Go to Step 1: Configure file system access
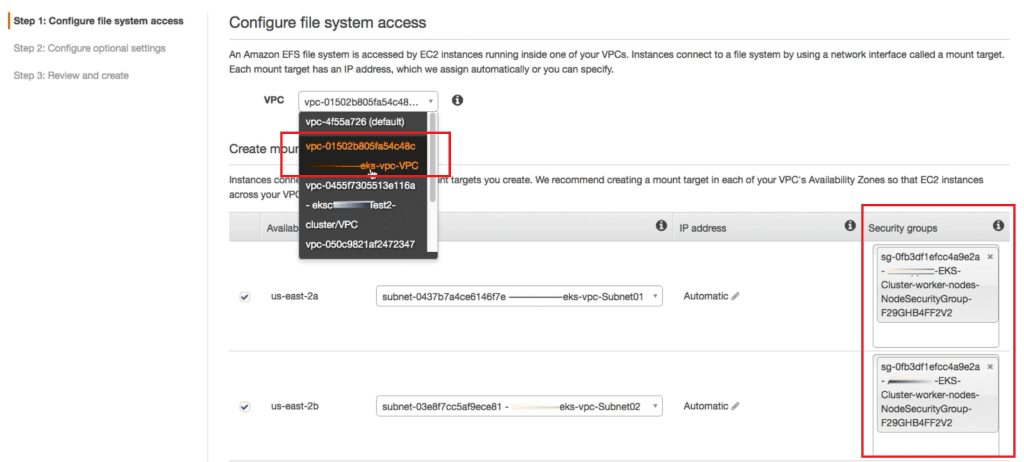1024x462 pixels. pyautogui.click(x=99, y=21)
